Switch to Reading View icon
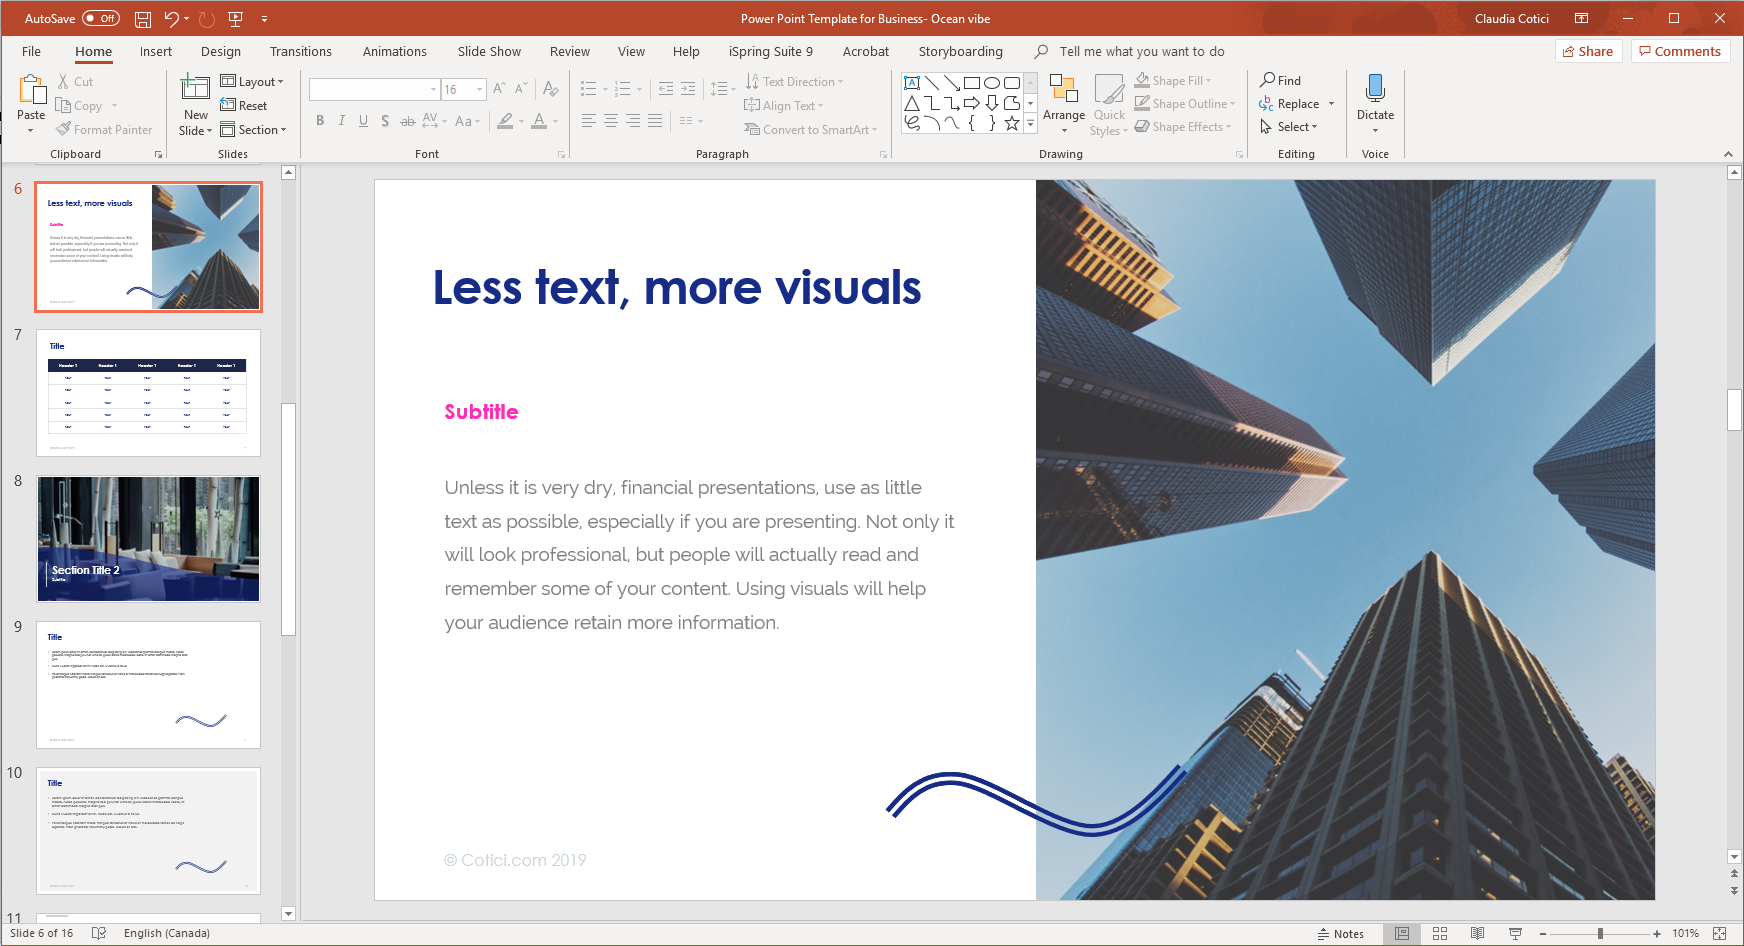 click(1477, 933)
